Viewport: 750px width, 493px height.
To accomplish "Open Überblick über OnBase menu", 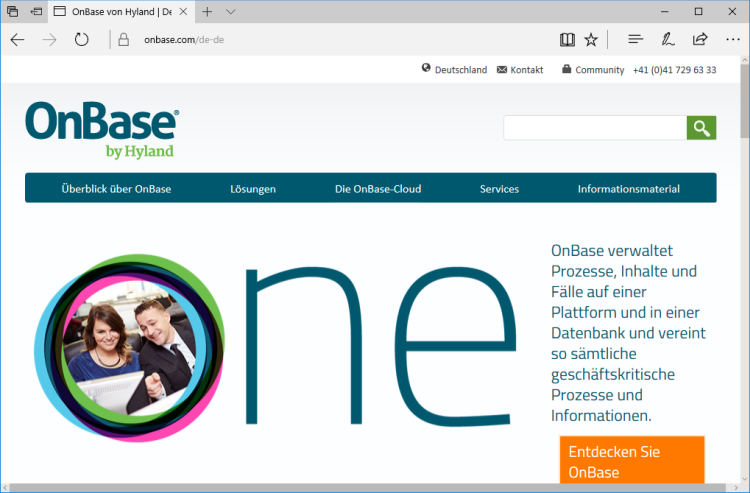I will coord(116,189).
